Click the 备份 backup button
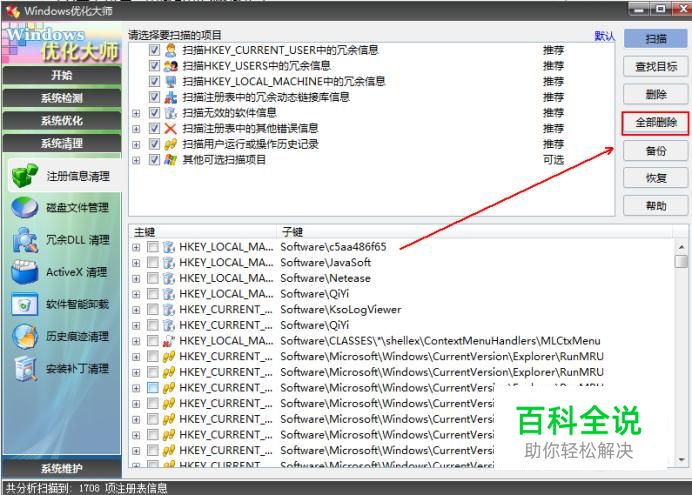Image resolution: width=692 pixels, height=495 pixels. coord(656,151)
